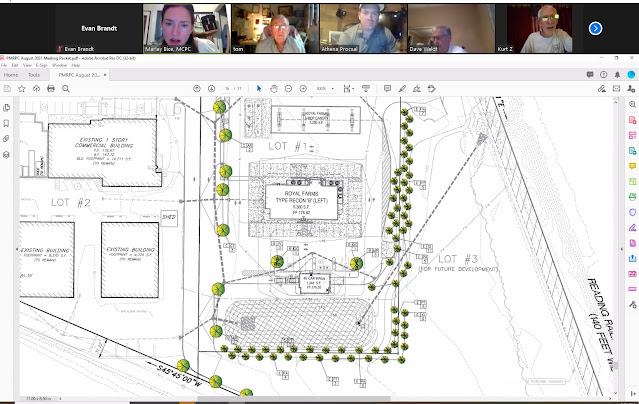The image size is (639, 404).
Task: Open the Help menu
Action: pyautogui.click(x=76, y=65)
